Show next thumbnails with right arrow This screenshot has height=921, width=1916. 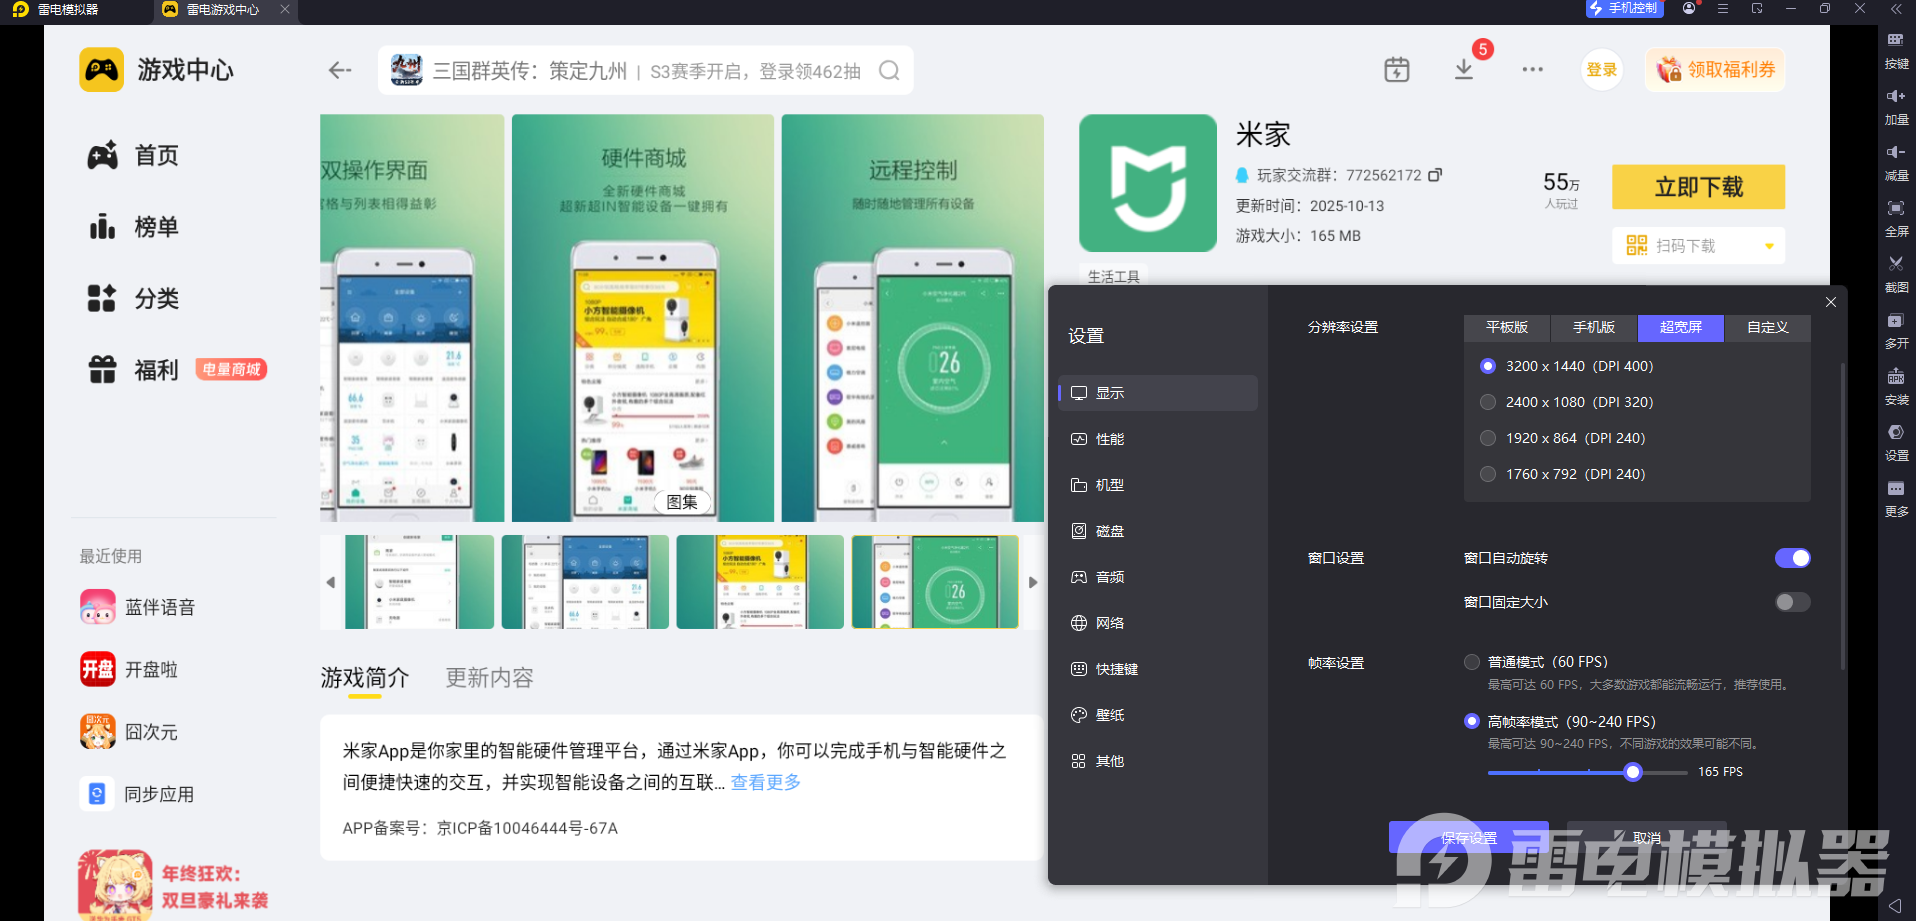click(1033, 582)
